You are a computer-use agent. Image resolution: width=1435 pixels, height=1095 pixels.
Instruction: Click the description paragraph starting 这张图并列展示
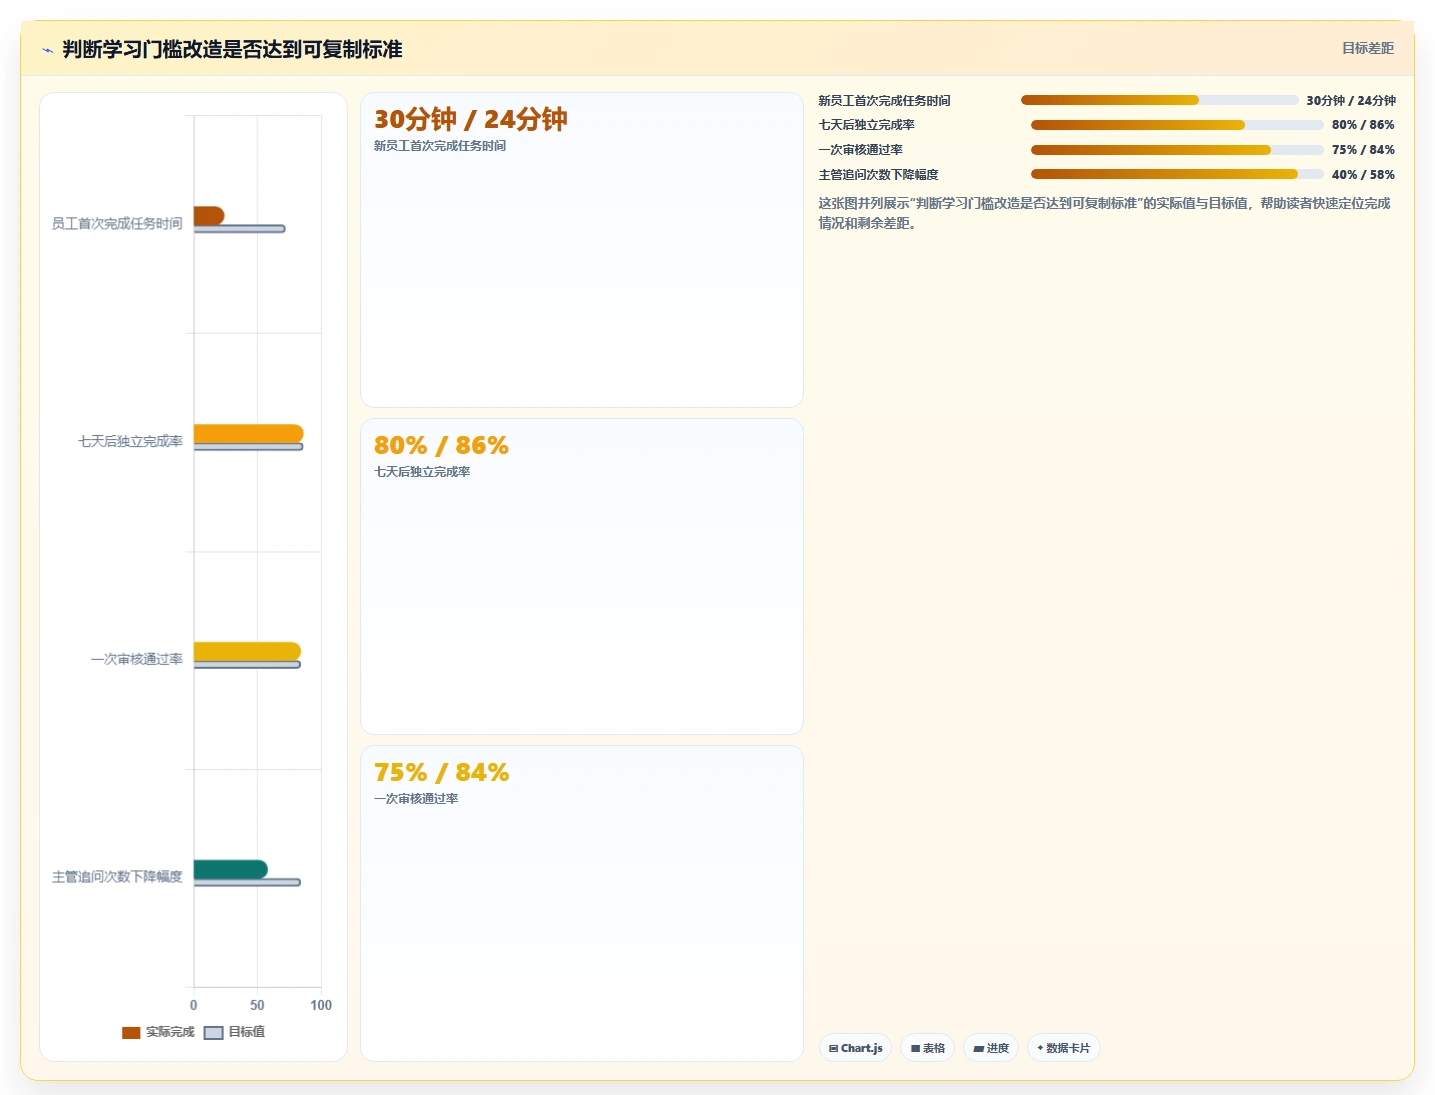coord(1105,213)
